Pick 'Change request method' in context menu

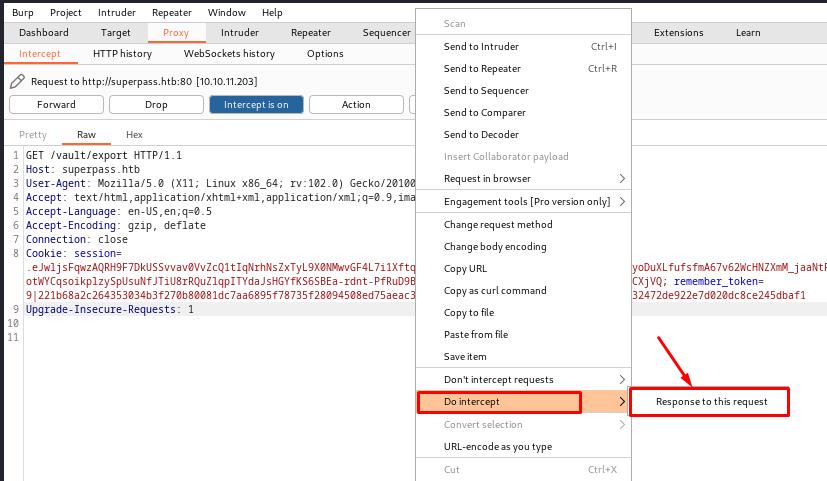(x=498, y=225)
